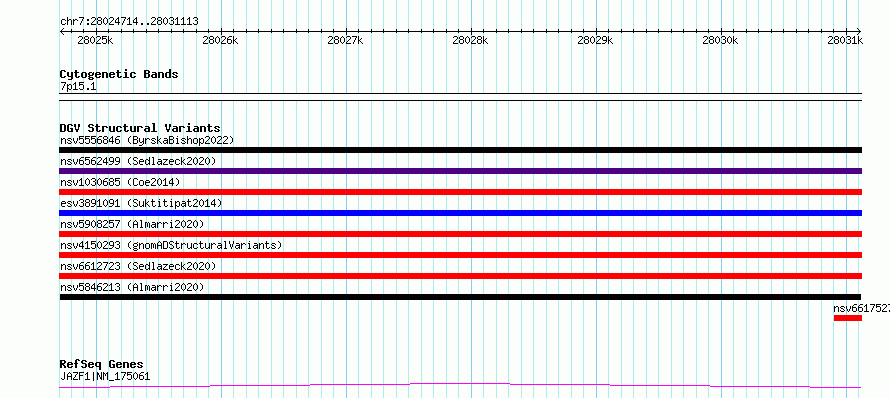Click the 28030k ruler mark
This screenshot has width=890, height=398.
click(x=720, y=40)
